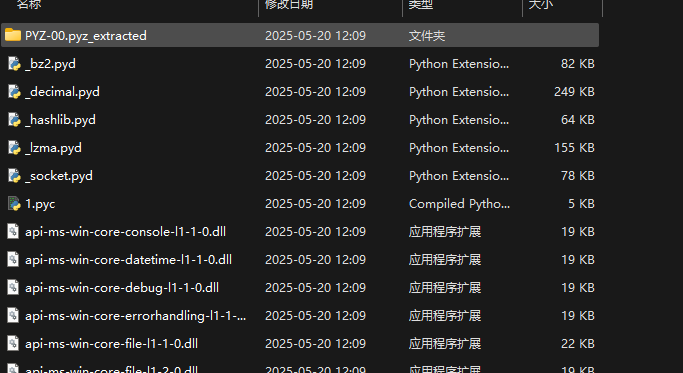This screenshot has width=683, height=373.
Task: Select the api-ms-win-core-console DLL icon
Action: click(x=13, y=231)
